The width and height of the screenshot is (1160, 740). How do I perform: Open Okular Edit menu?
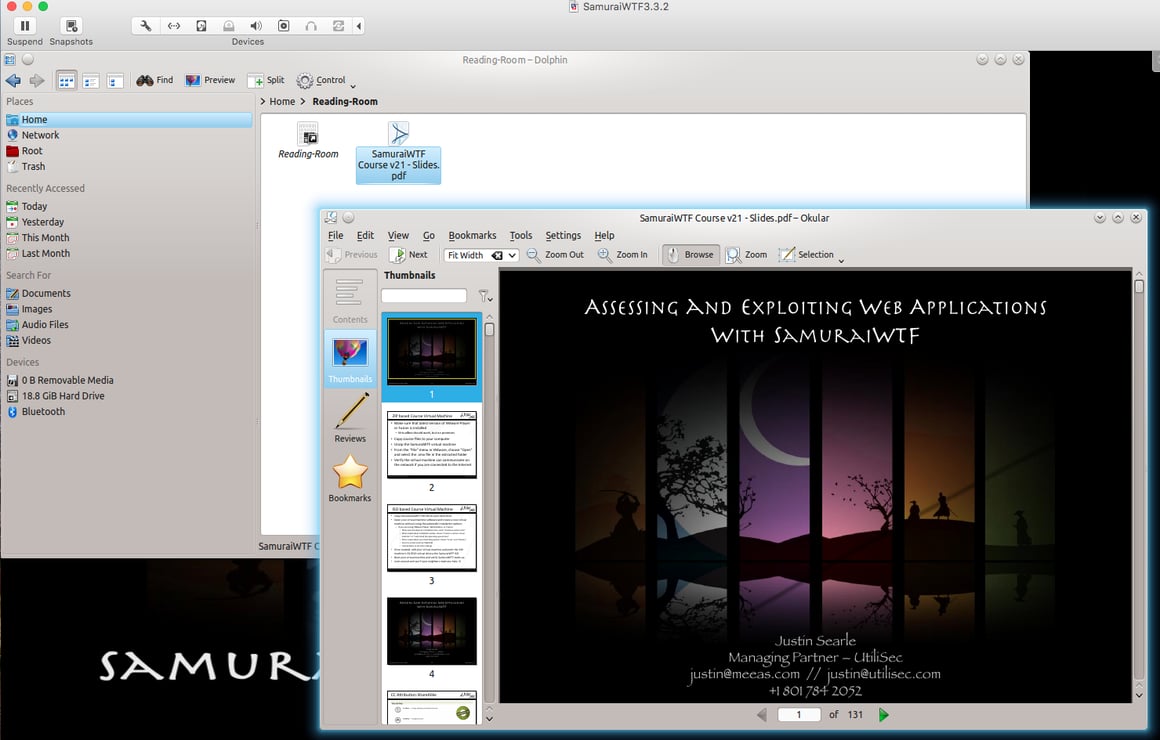[x=365, y=235]
